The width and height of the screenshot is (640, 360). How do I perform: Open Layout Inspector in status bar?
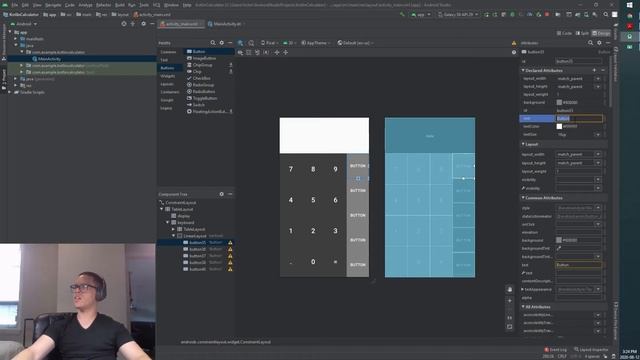[x=591, y=350]
